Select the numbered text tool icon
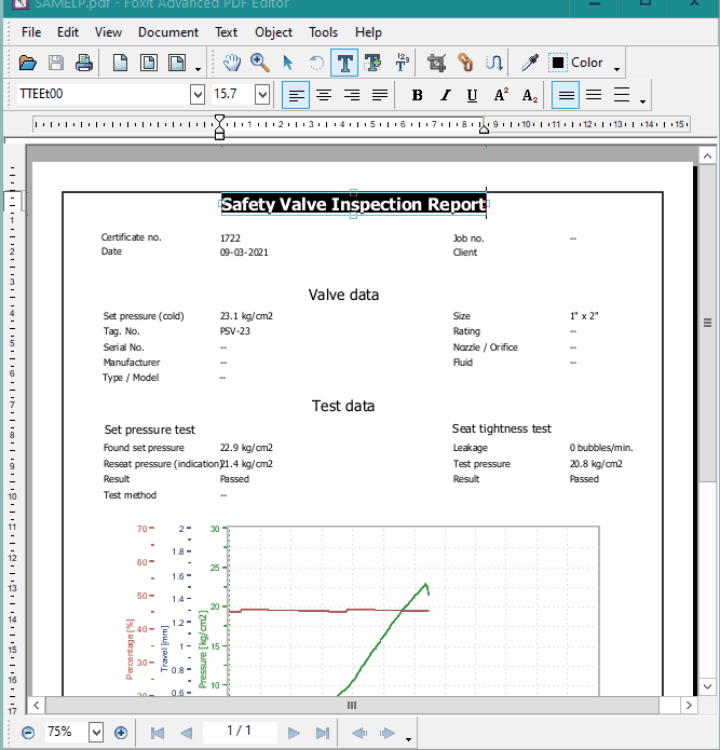 401,63
